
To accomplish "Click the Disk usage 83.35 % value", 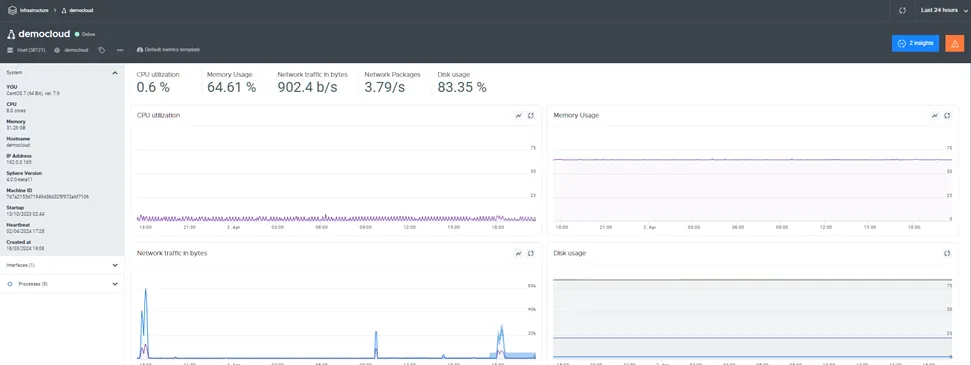I will tap(462, 87).
